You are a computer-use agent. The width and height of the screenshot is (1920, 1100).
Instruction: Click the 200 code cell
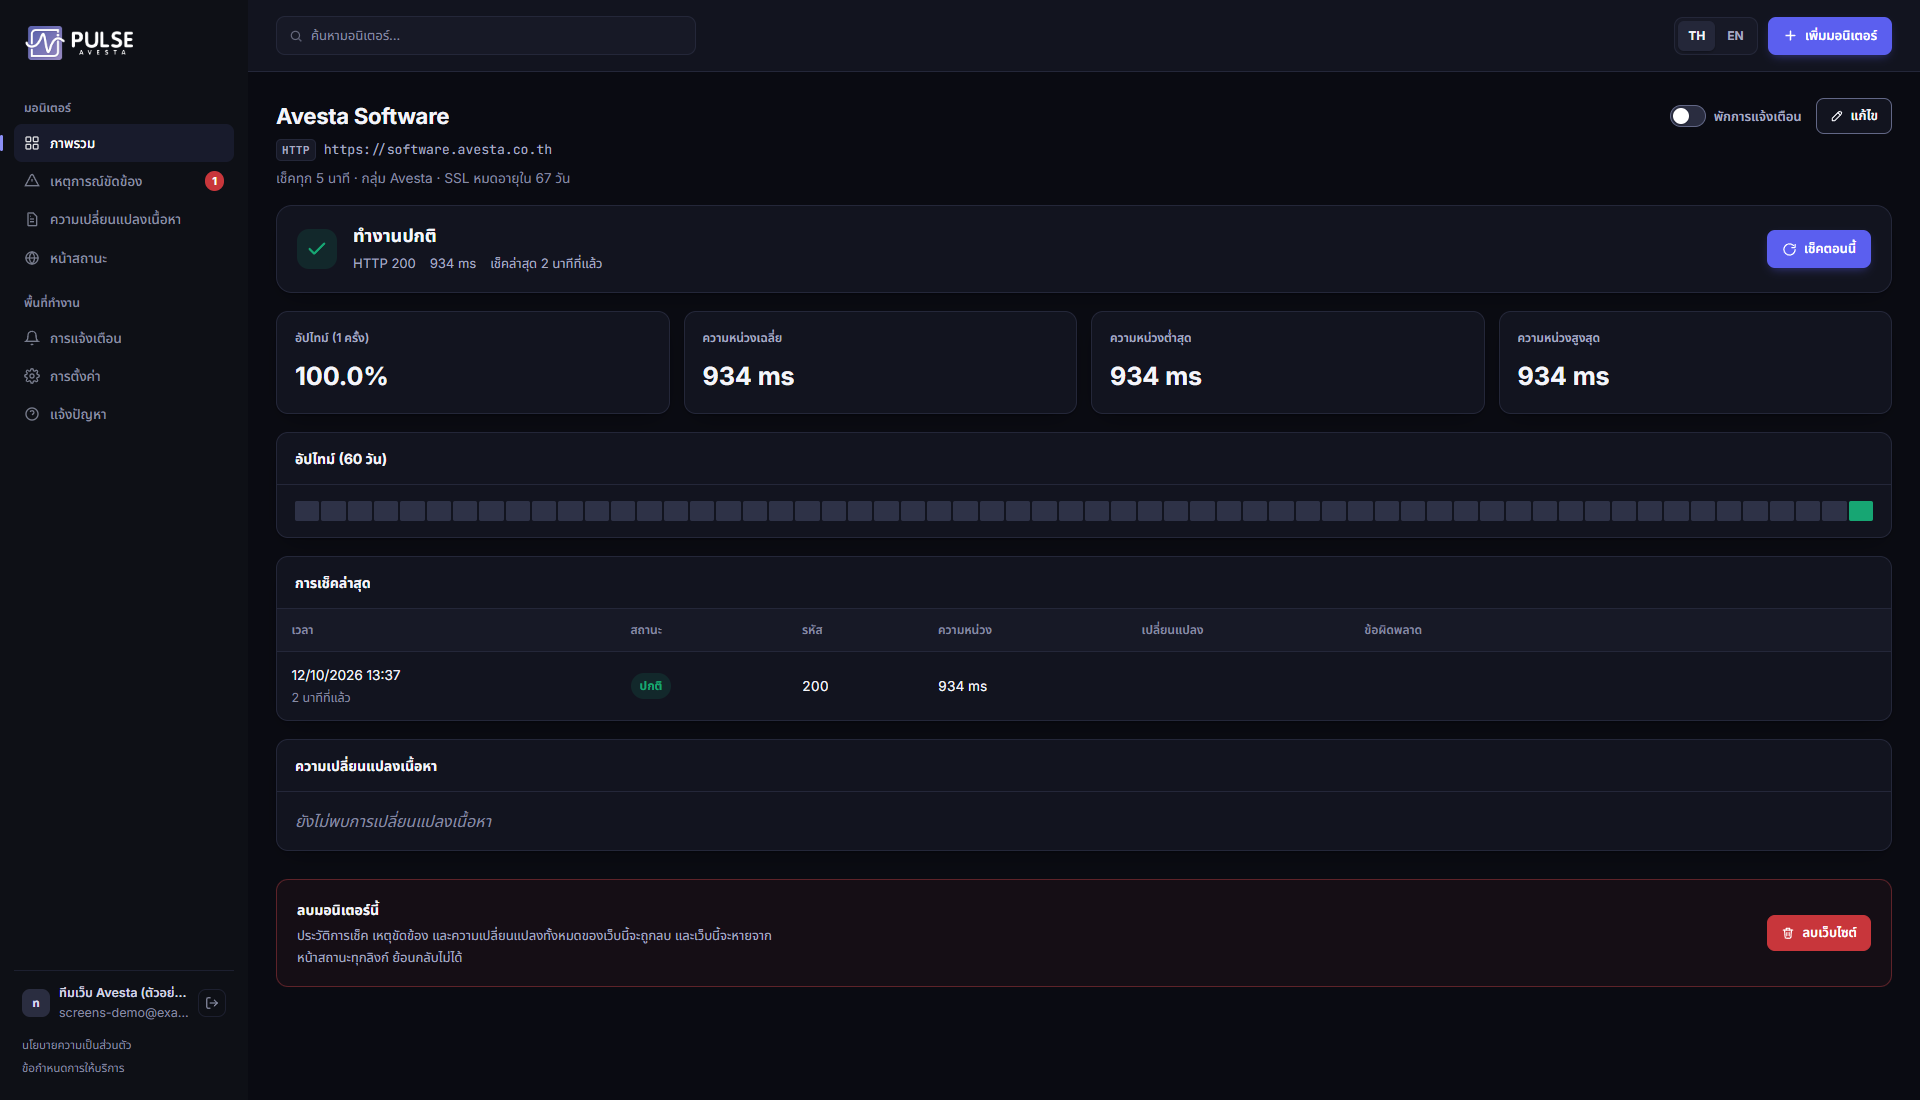pos(815,686)
